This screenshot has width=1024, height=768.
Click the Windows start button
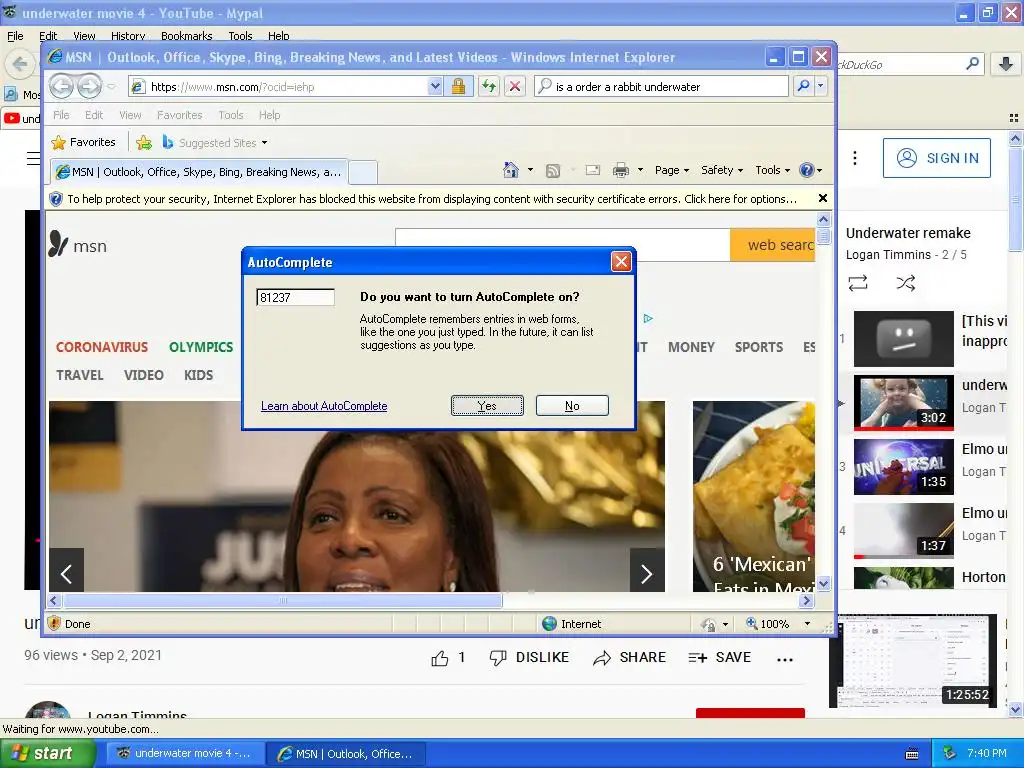tap(47, 753)
